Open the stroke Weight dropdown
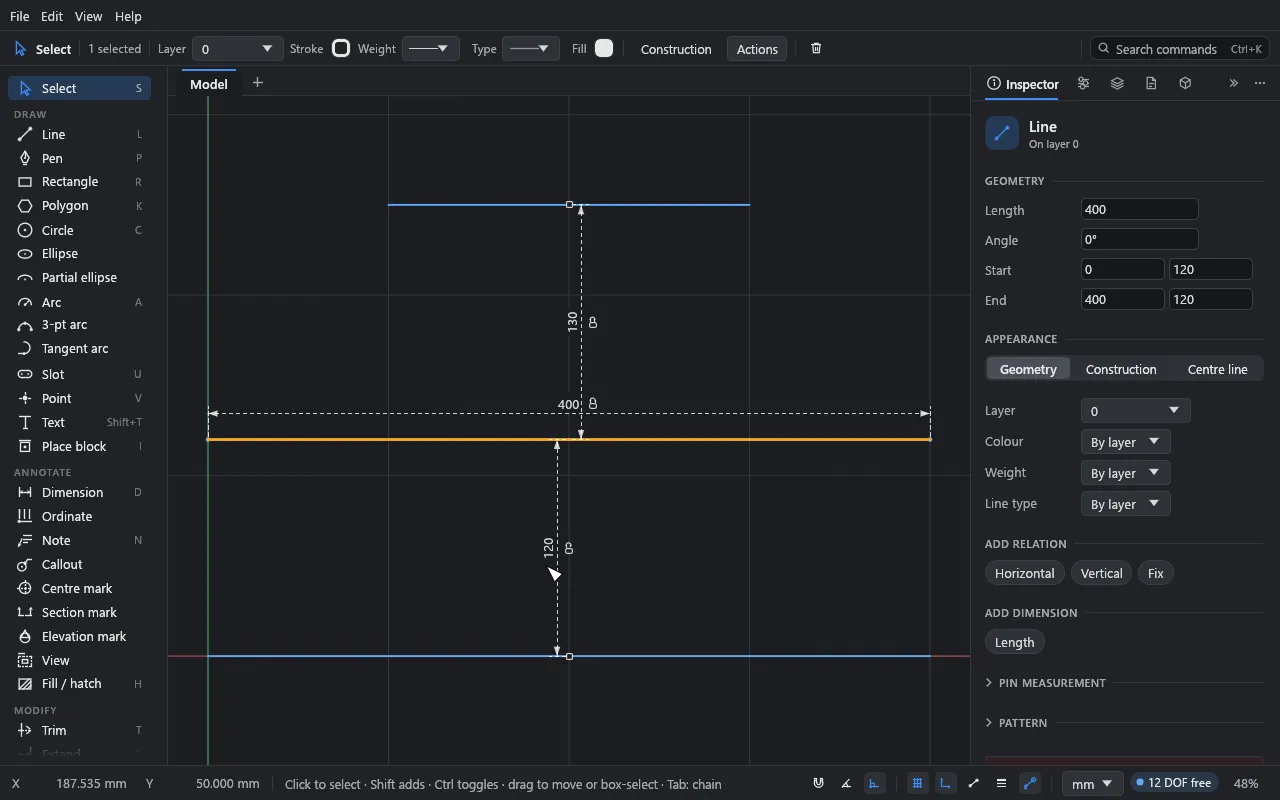The image size is (1280, 800). pos(430,49)
